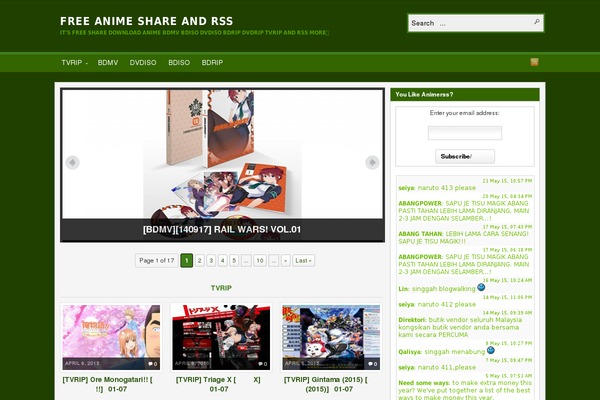
Task: Go to page 4
Action: (223, 261)
